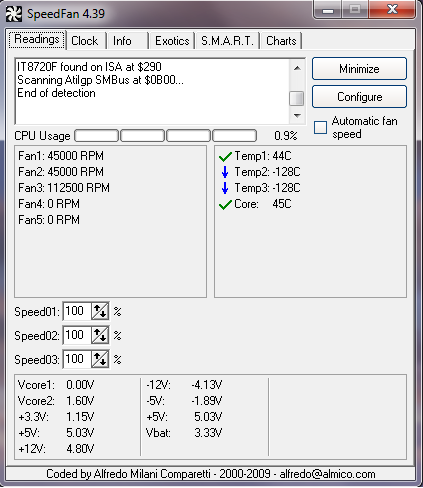Click the +3.3V 1.15V voltage reading
Screen dimensions: 423x488
point(56,417)
